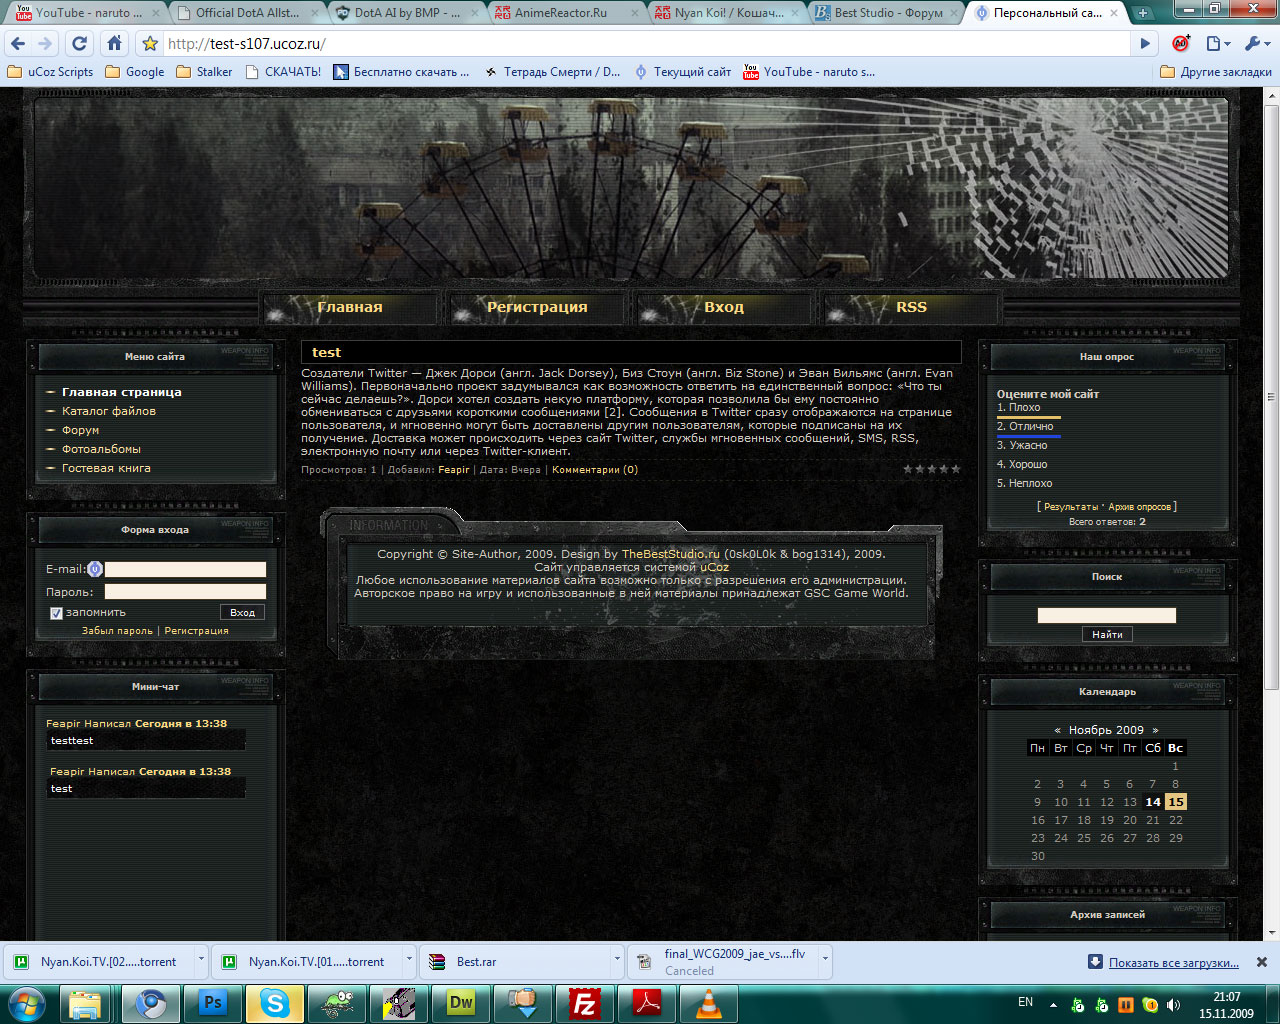Open the wrench settings menu
This screenshot has width=1280, height=1024.
point(1256,44)
